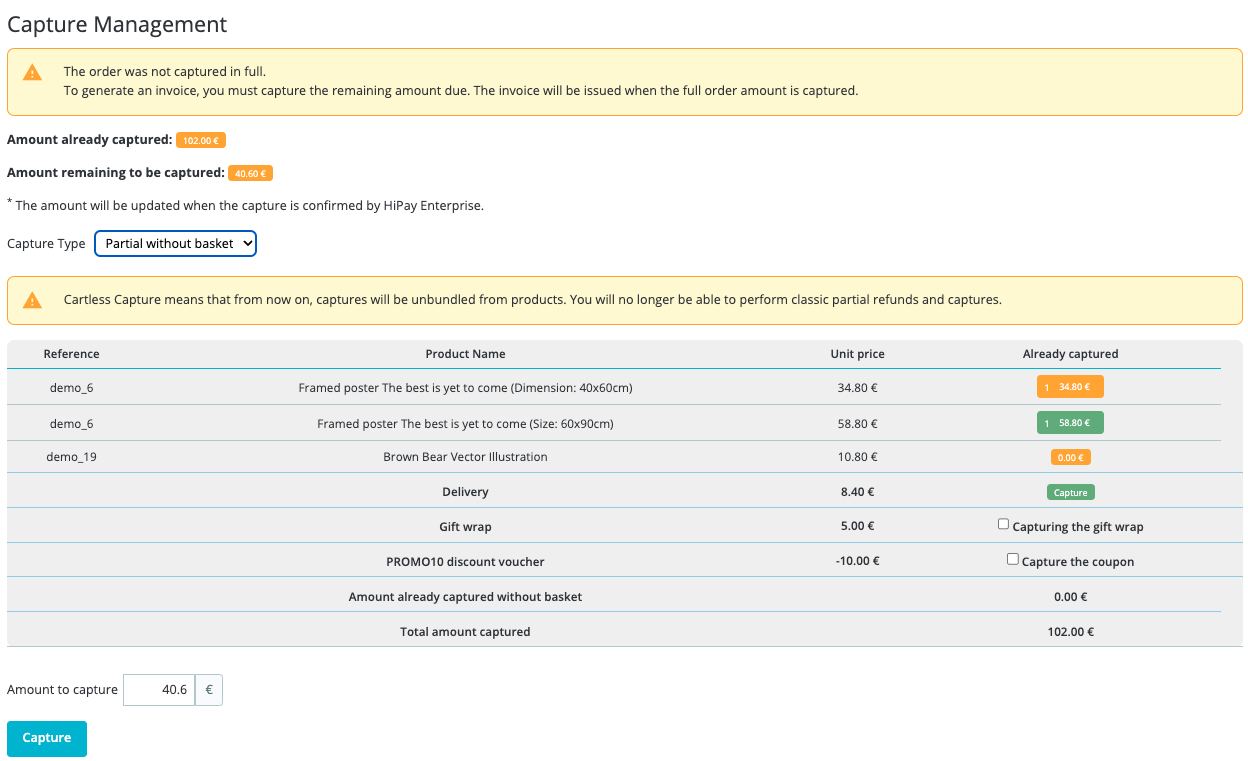Viewport: 1248px width, 761px height.
Task: Click the 34.80 € unit price cell
Action: (x=857, y=388)
